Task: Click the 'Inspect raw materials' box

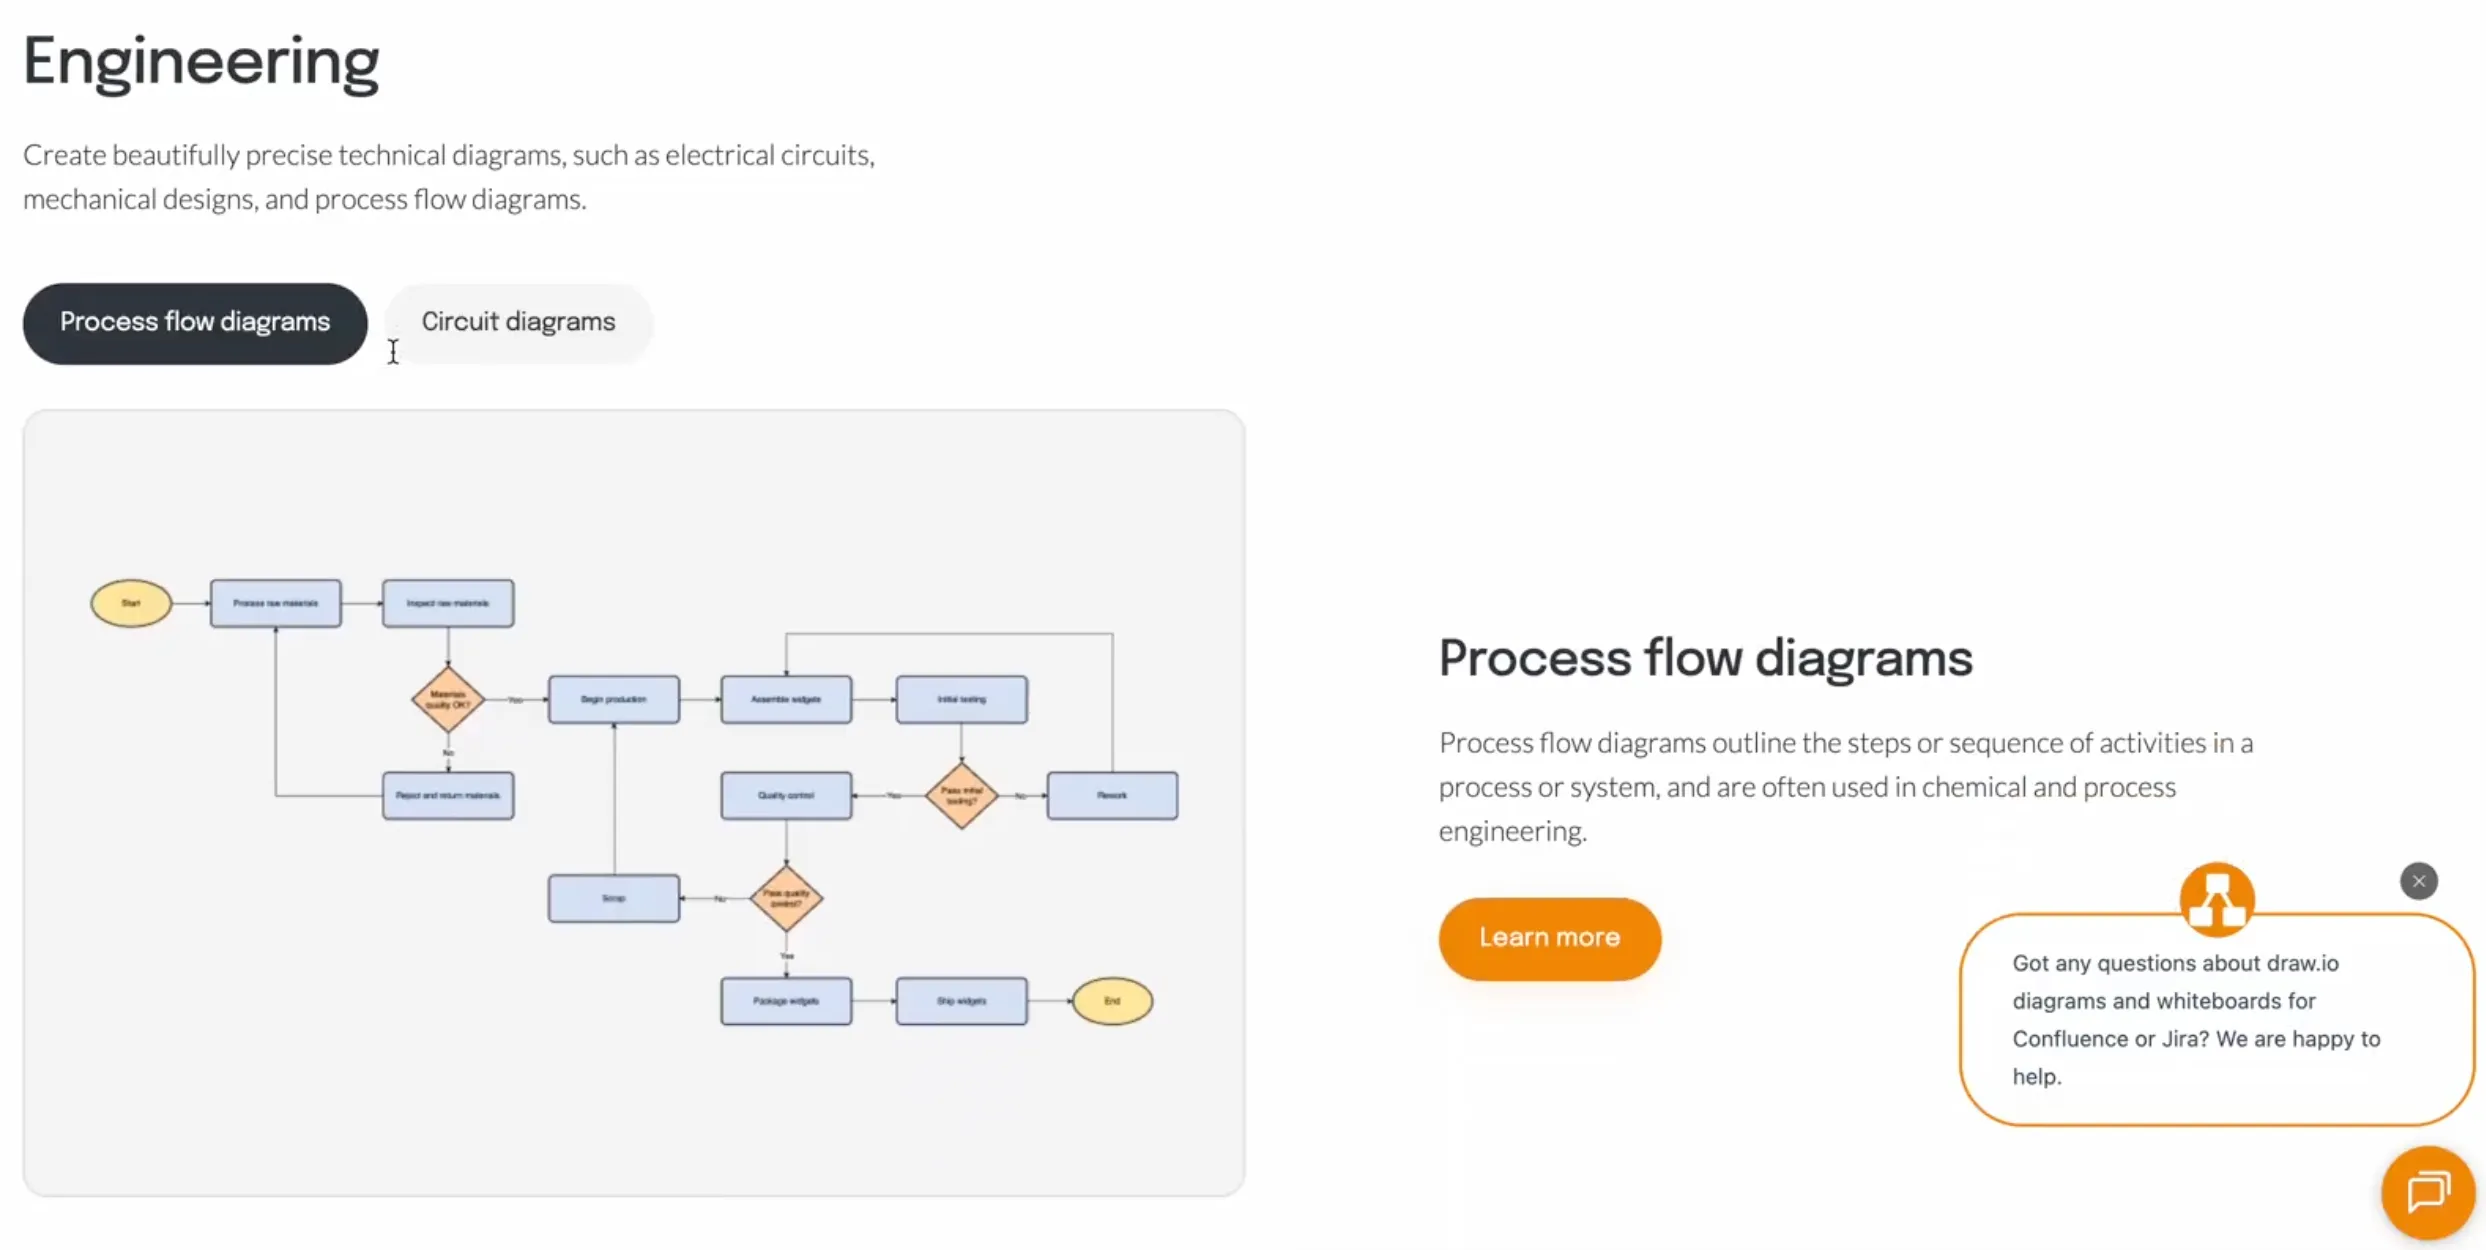Action: pos(447,603)
